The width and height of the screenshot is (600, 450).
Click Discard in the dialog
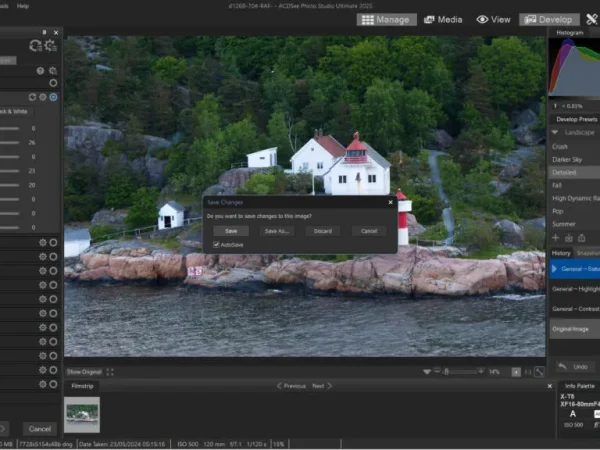(x=323, y=231)
